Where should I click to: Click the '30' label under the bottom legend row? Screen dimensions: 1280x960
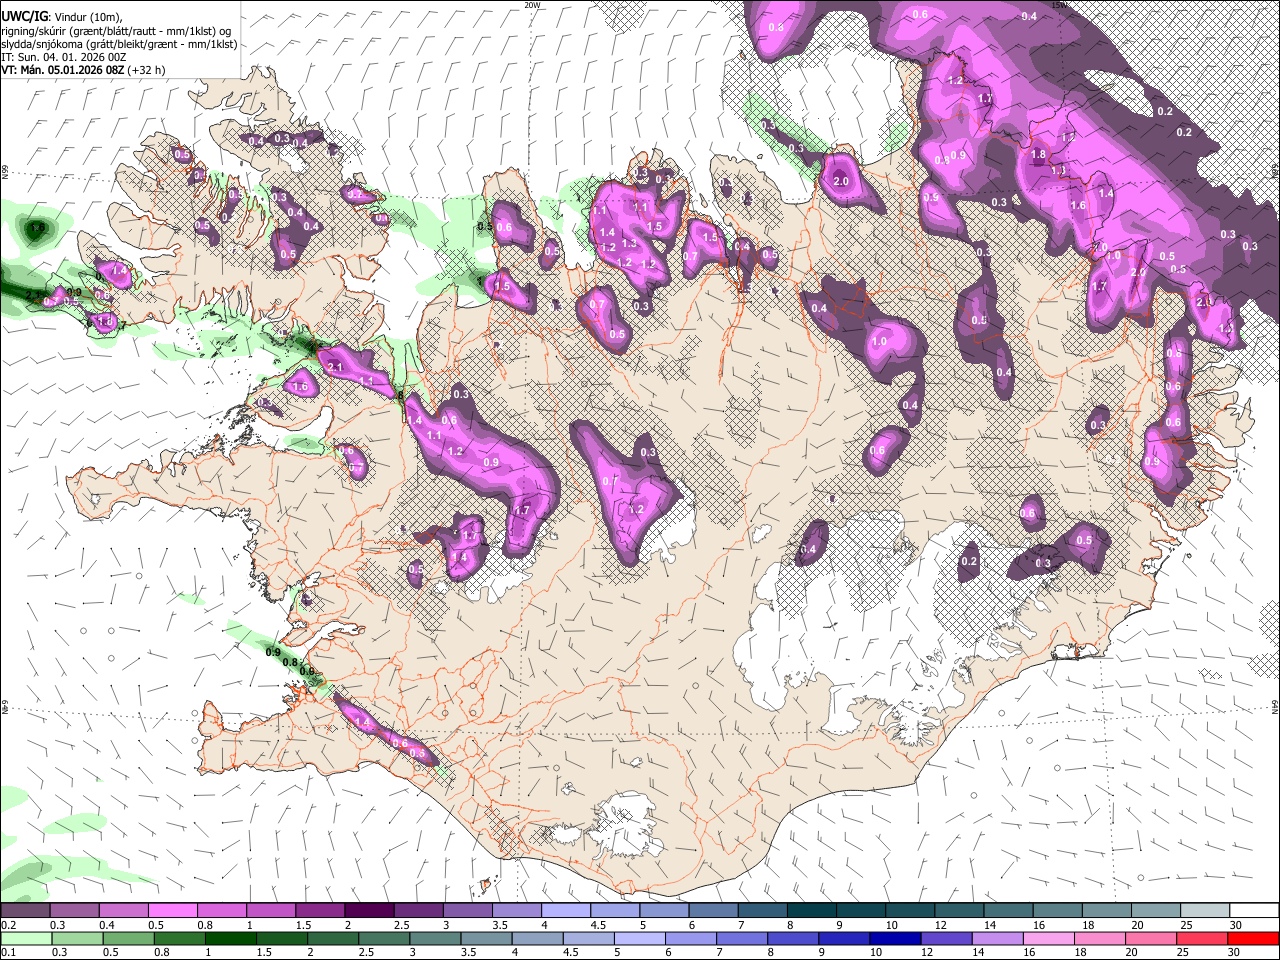pyautogui.click(x=1234, y=953)
